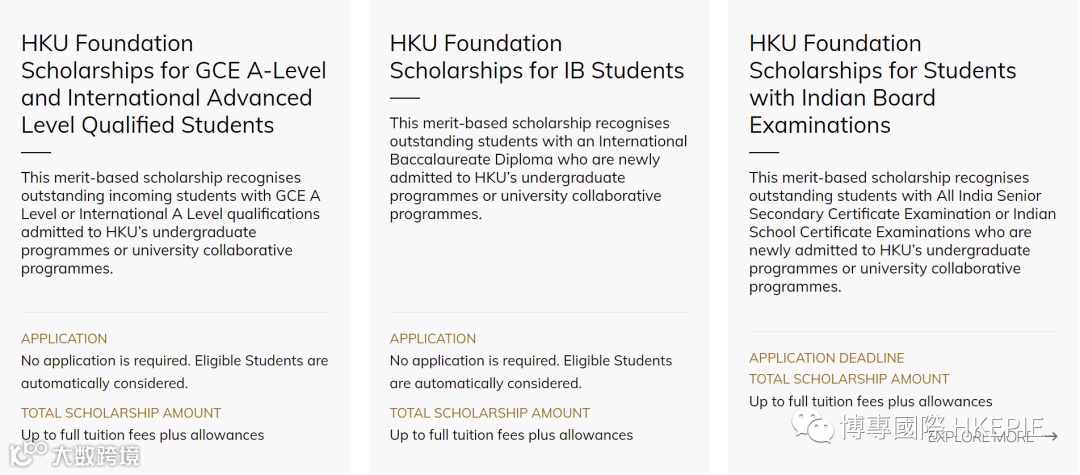Click the IB scholarship description paragraph
Screen dimensions: 1080x475
538,169
